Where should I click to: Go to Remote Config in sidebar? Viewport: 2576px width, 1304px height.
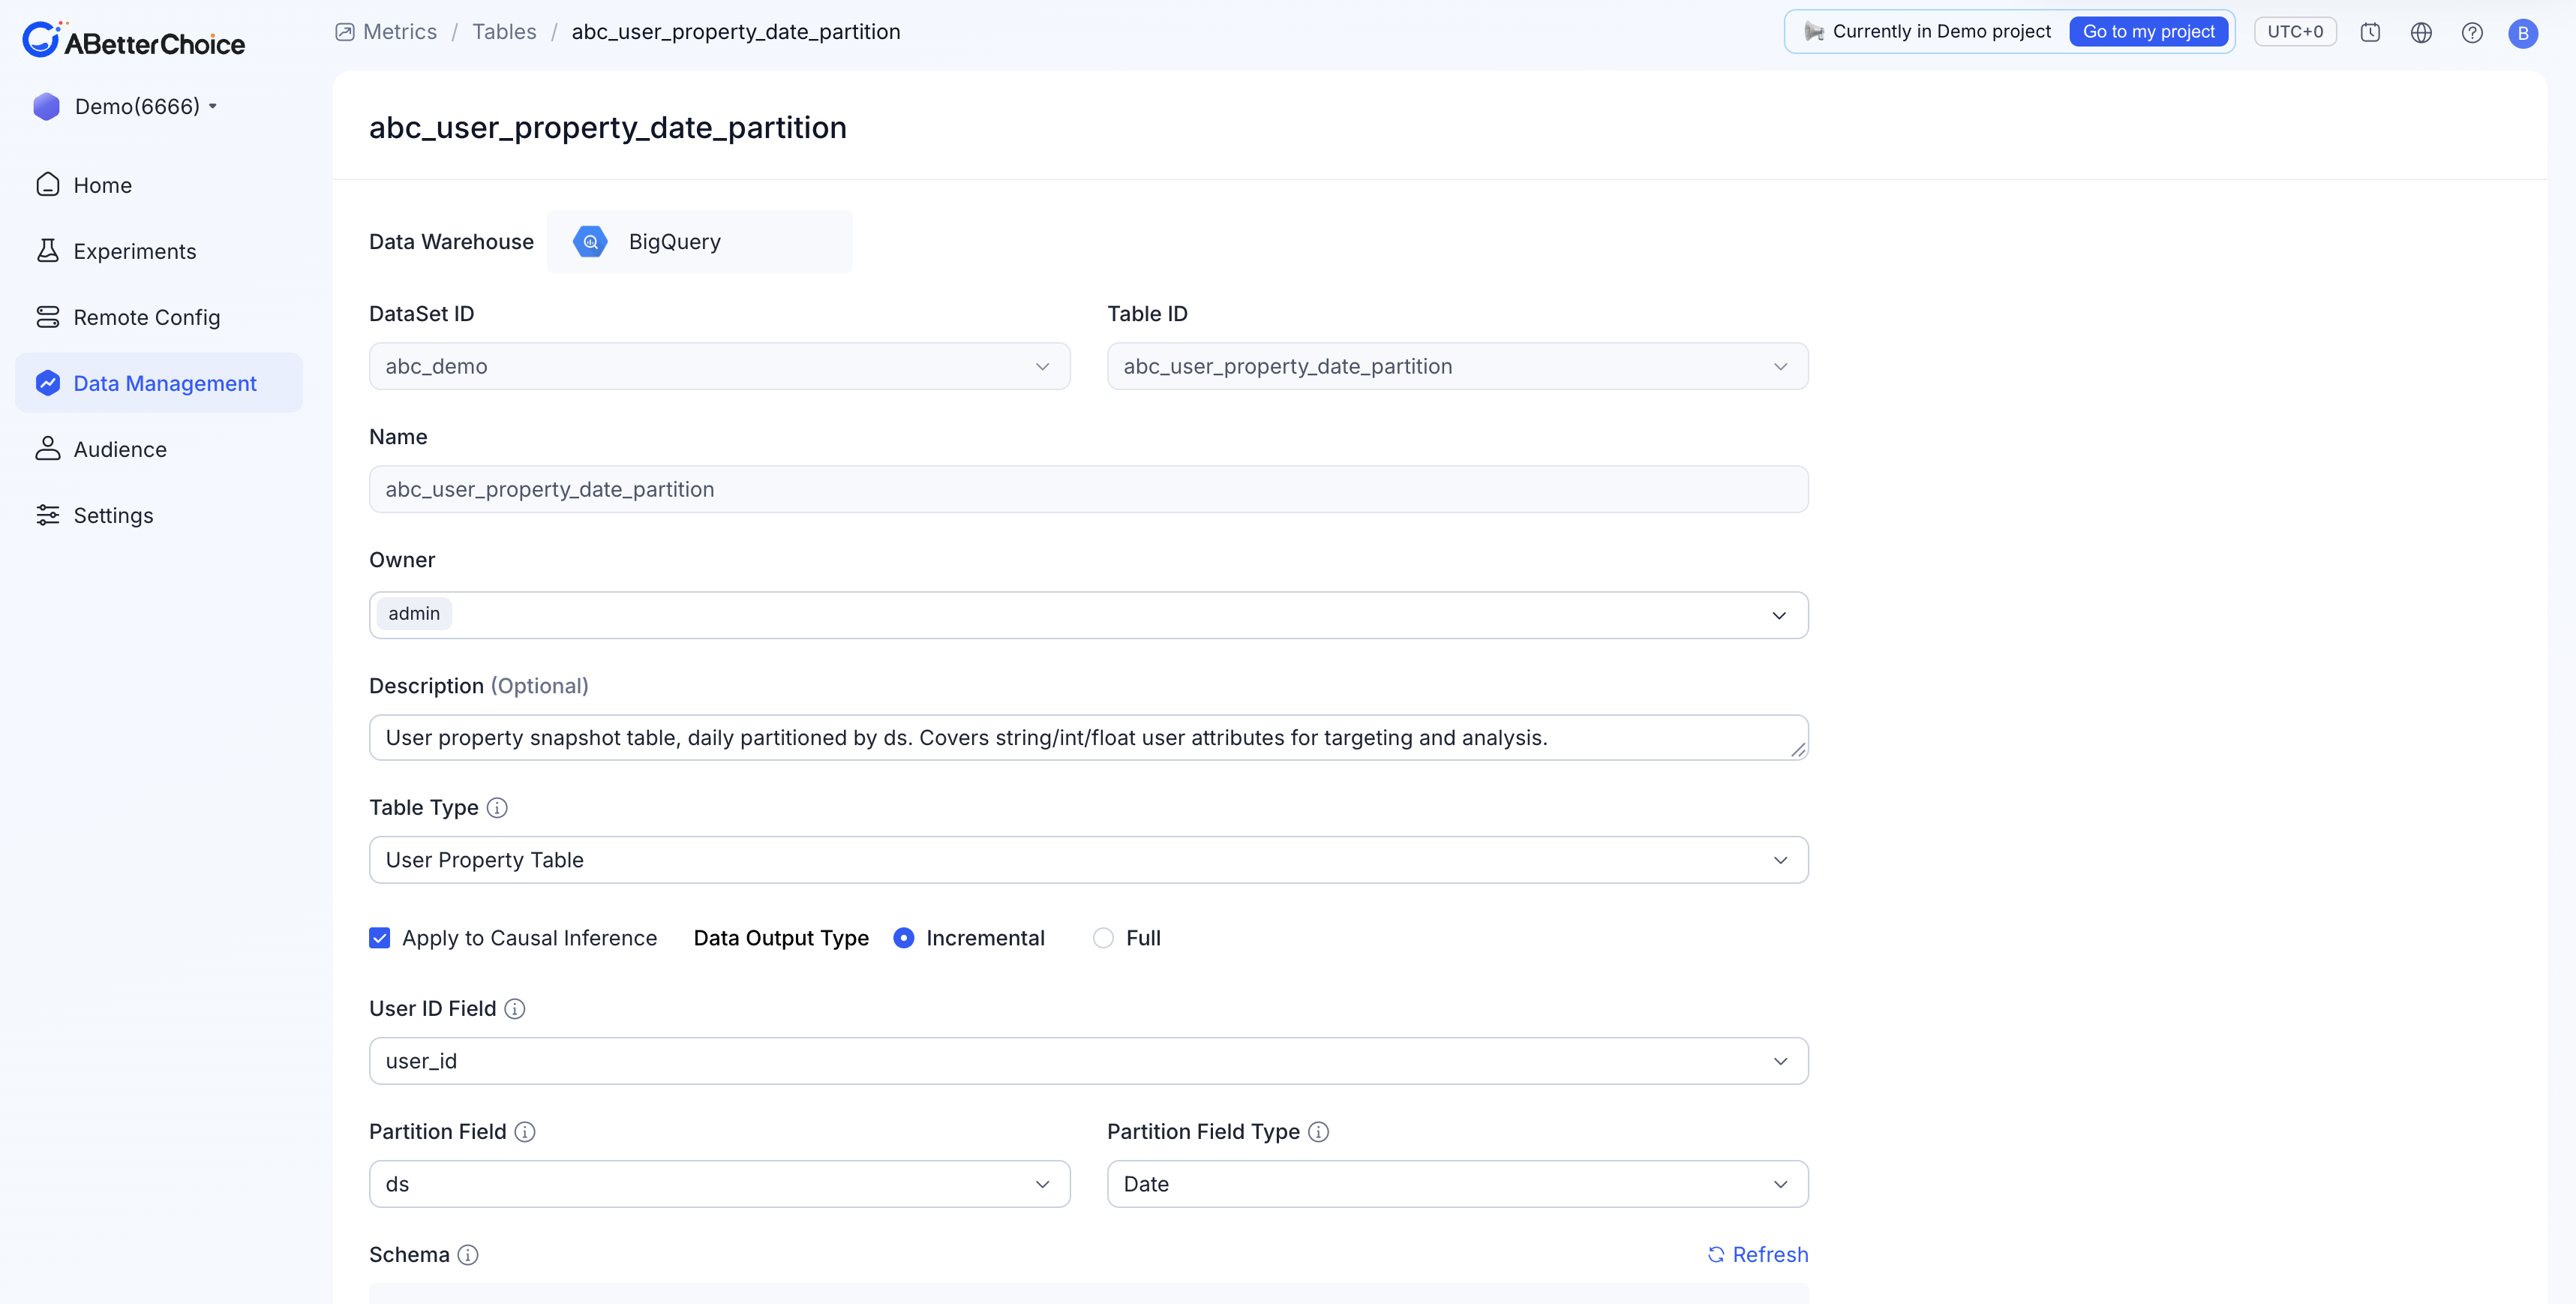(158, 317)
